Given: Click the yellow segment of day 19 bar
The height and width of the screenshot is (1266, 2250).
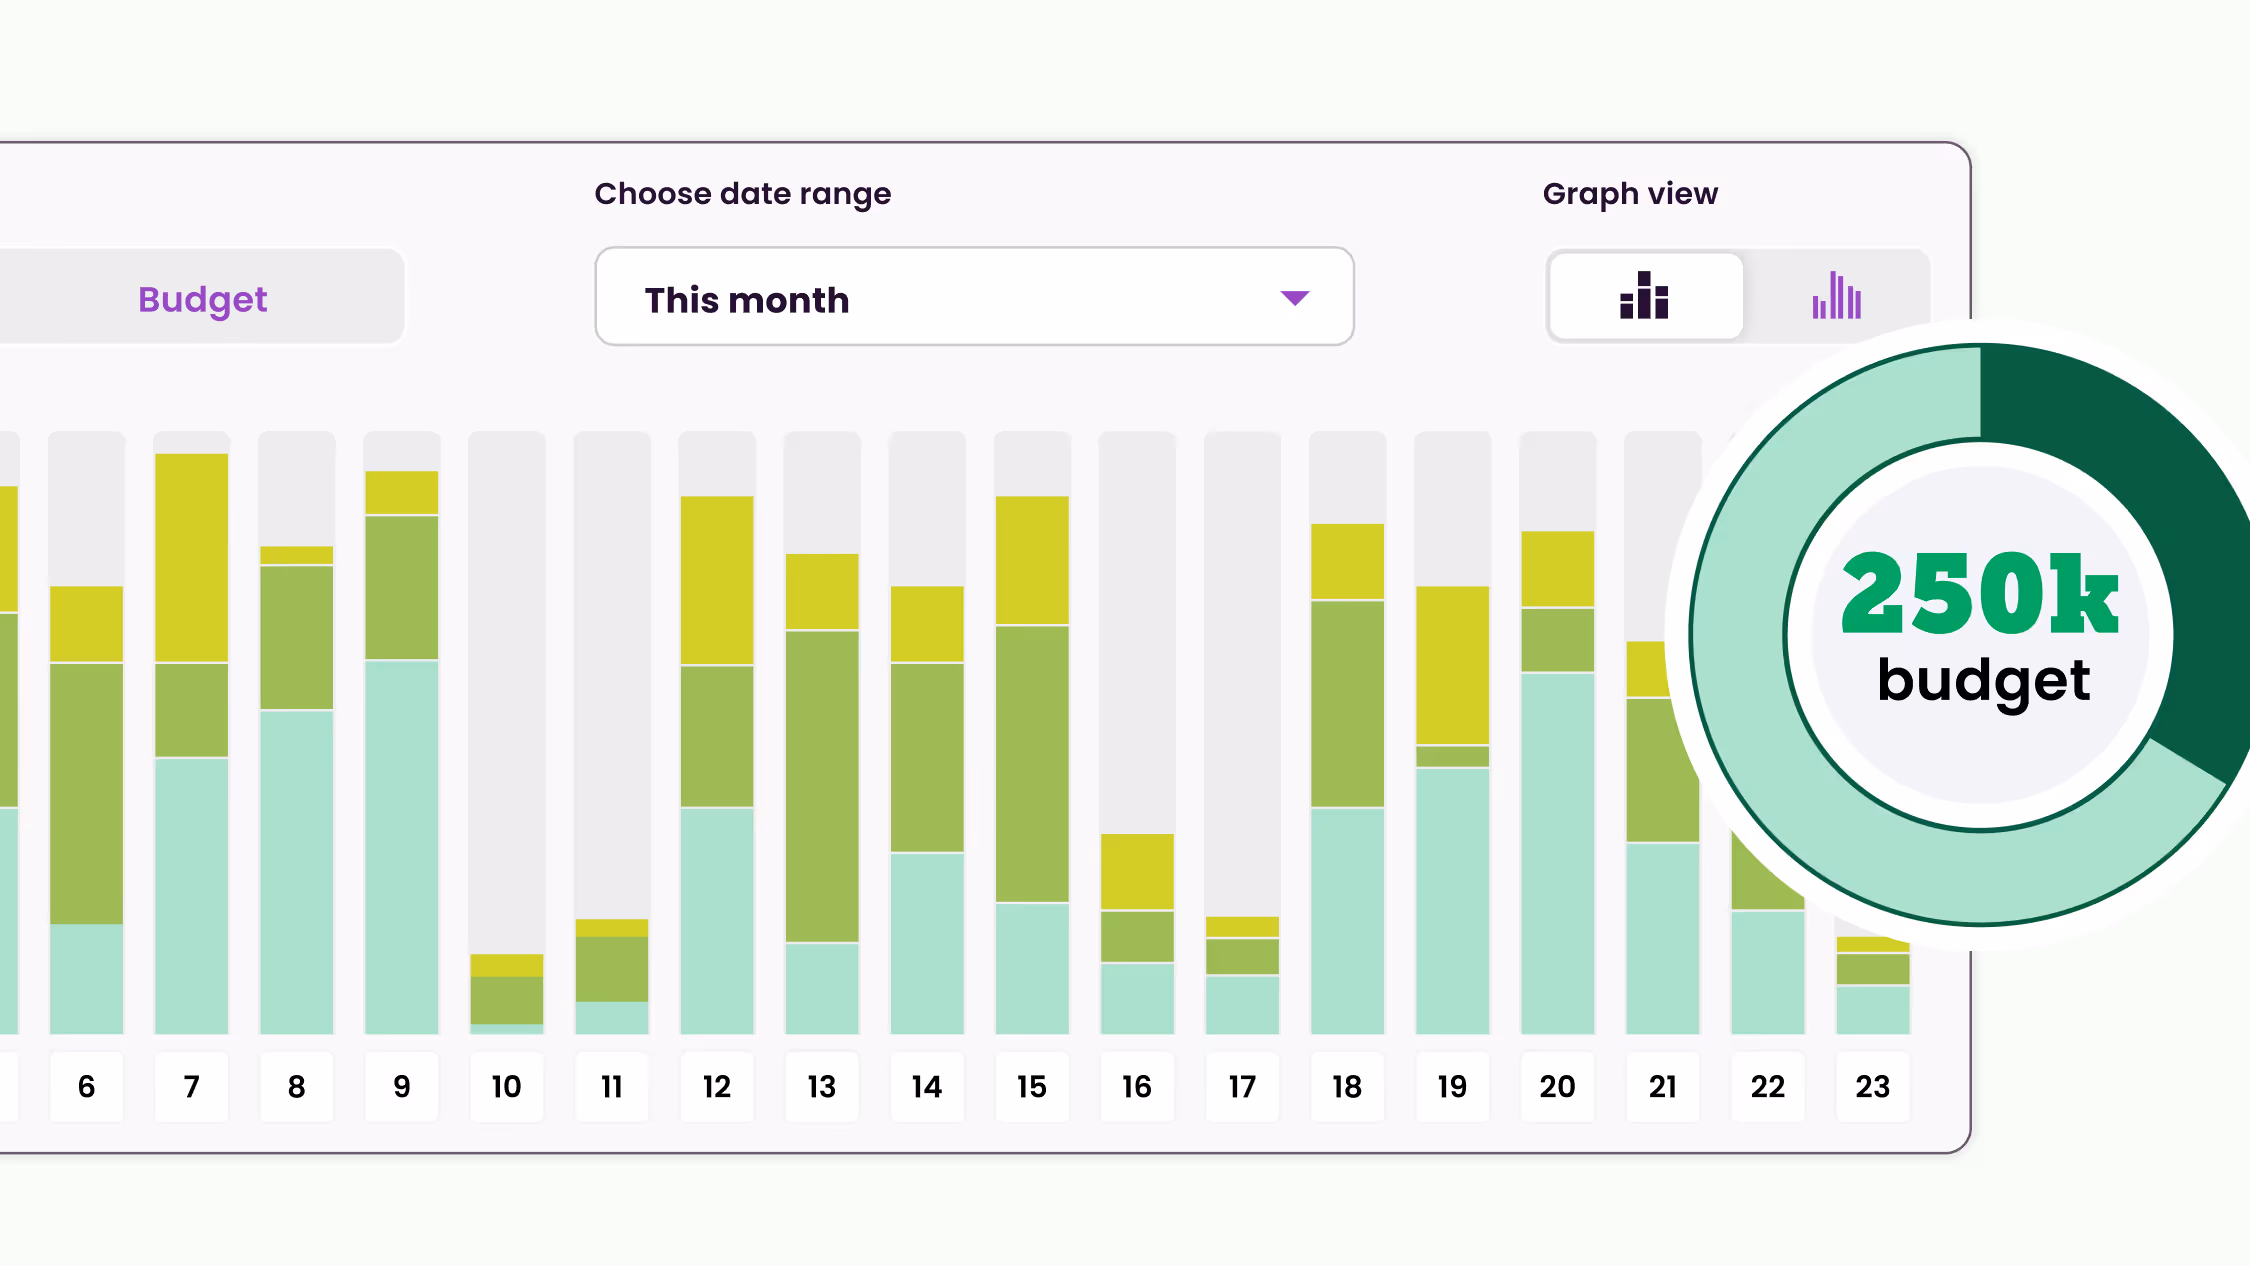Looking at the screenshot, I should pos(1452,665).
